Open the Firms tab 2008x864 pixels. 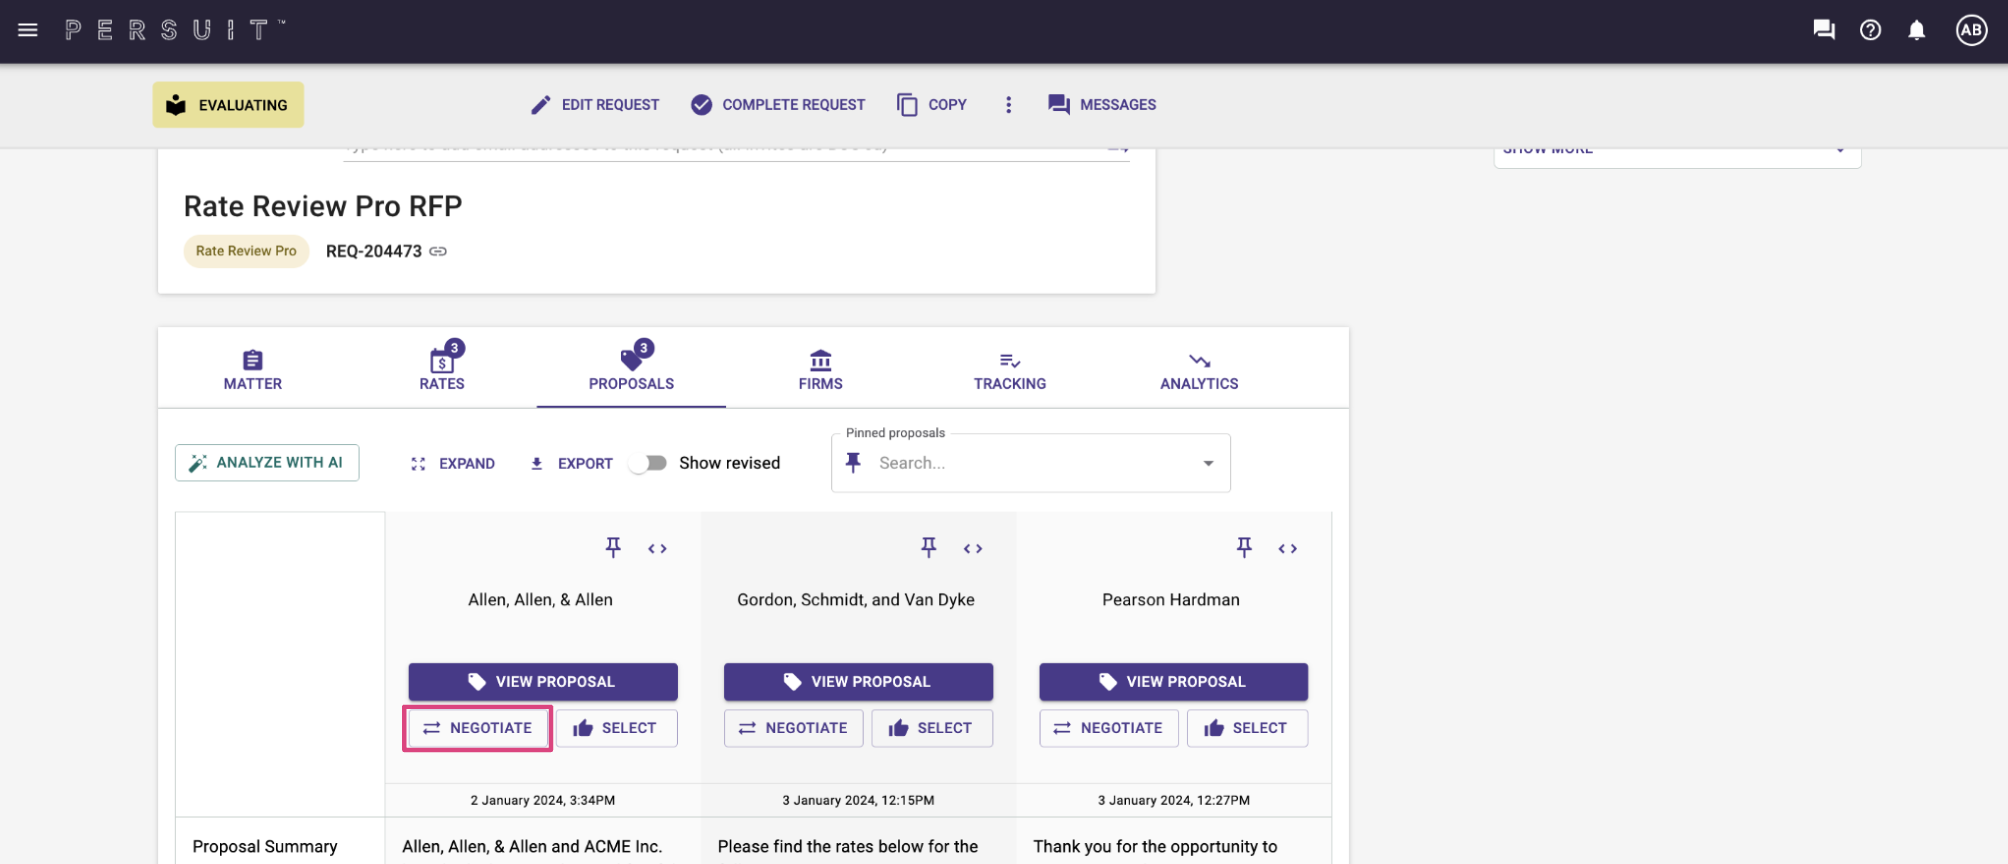[820, 370]
